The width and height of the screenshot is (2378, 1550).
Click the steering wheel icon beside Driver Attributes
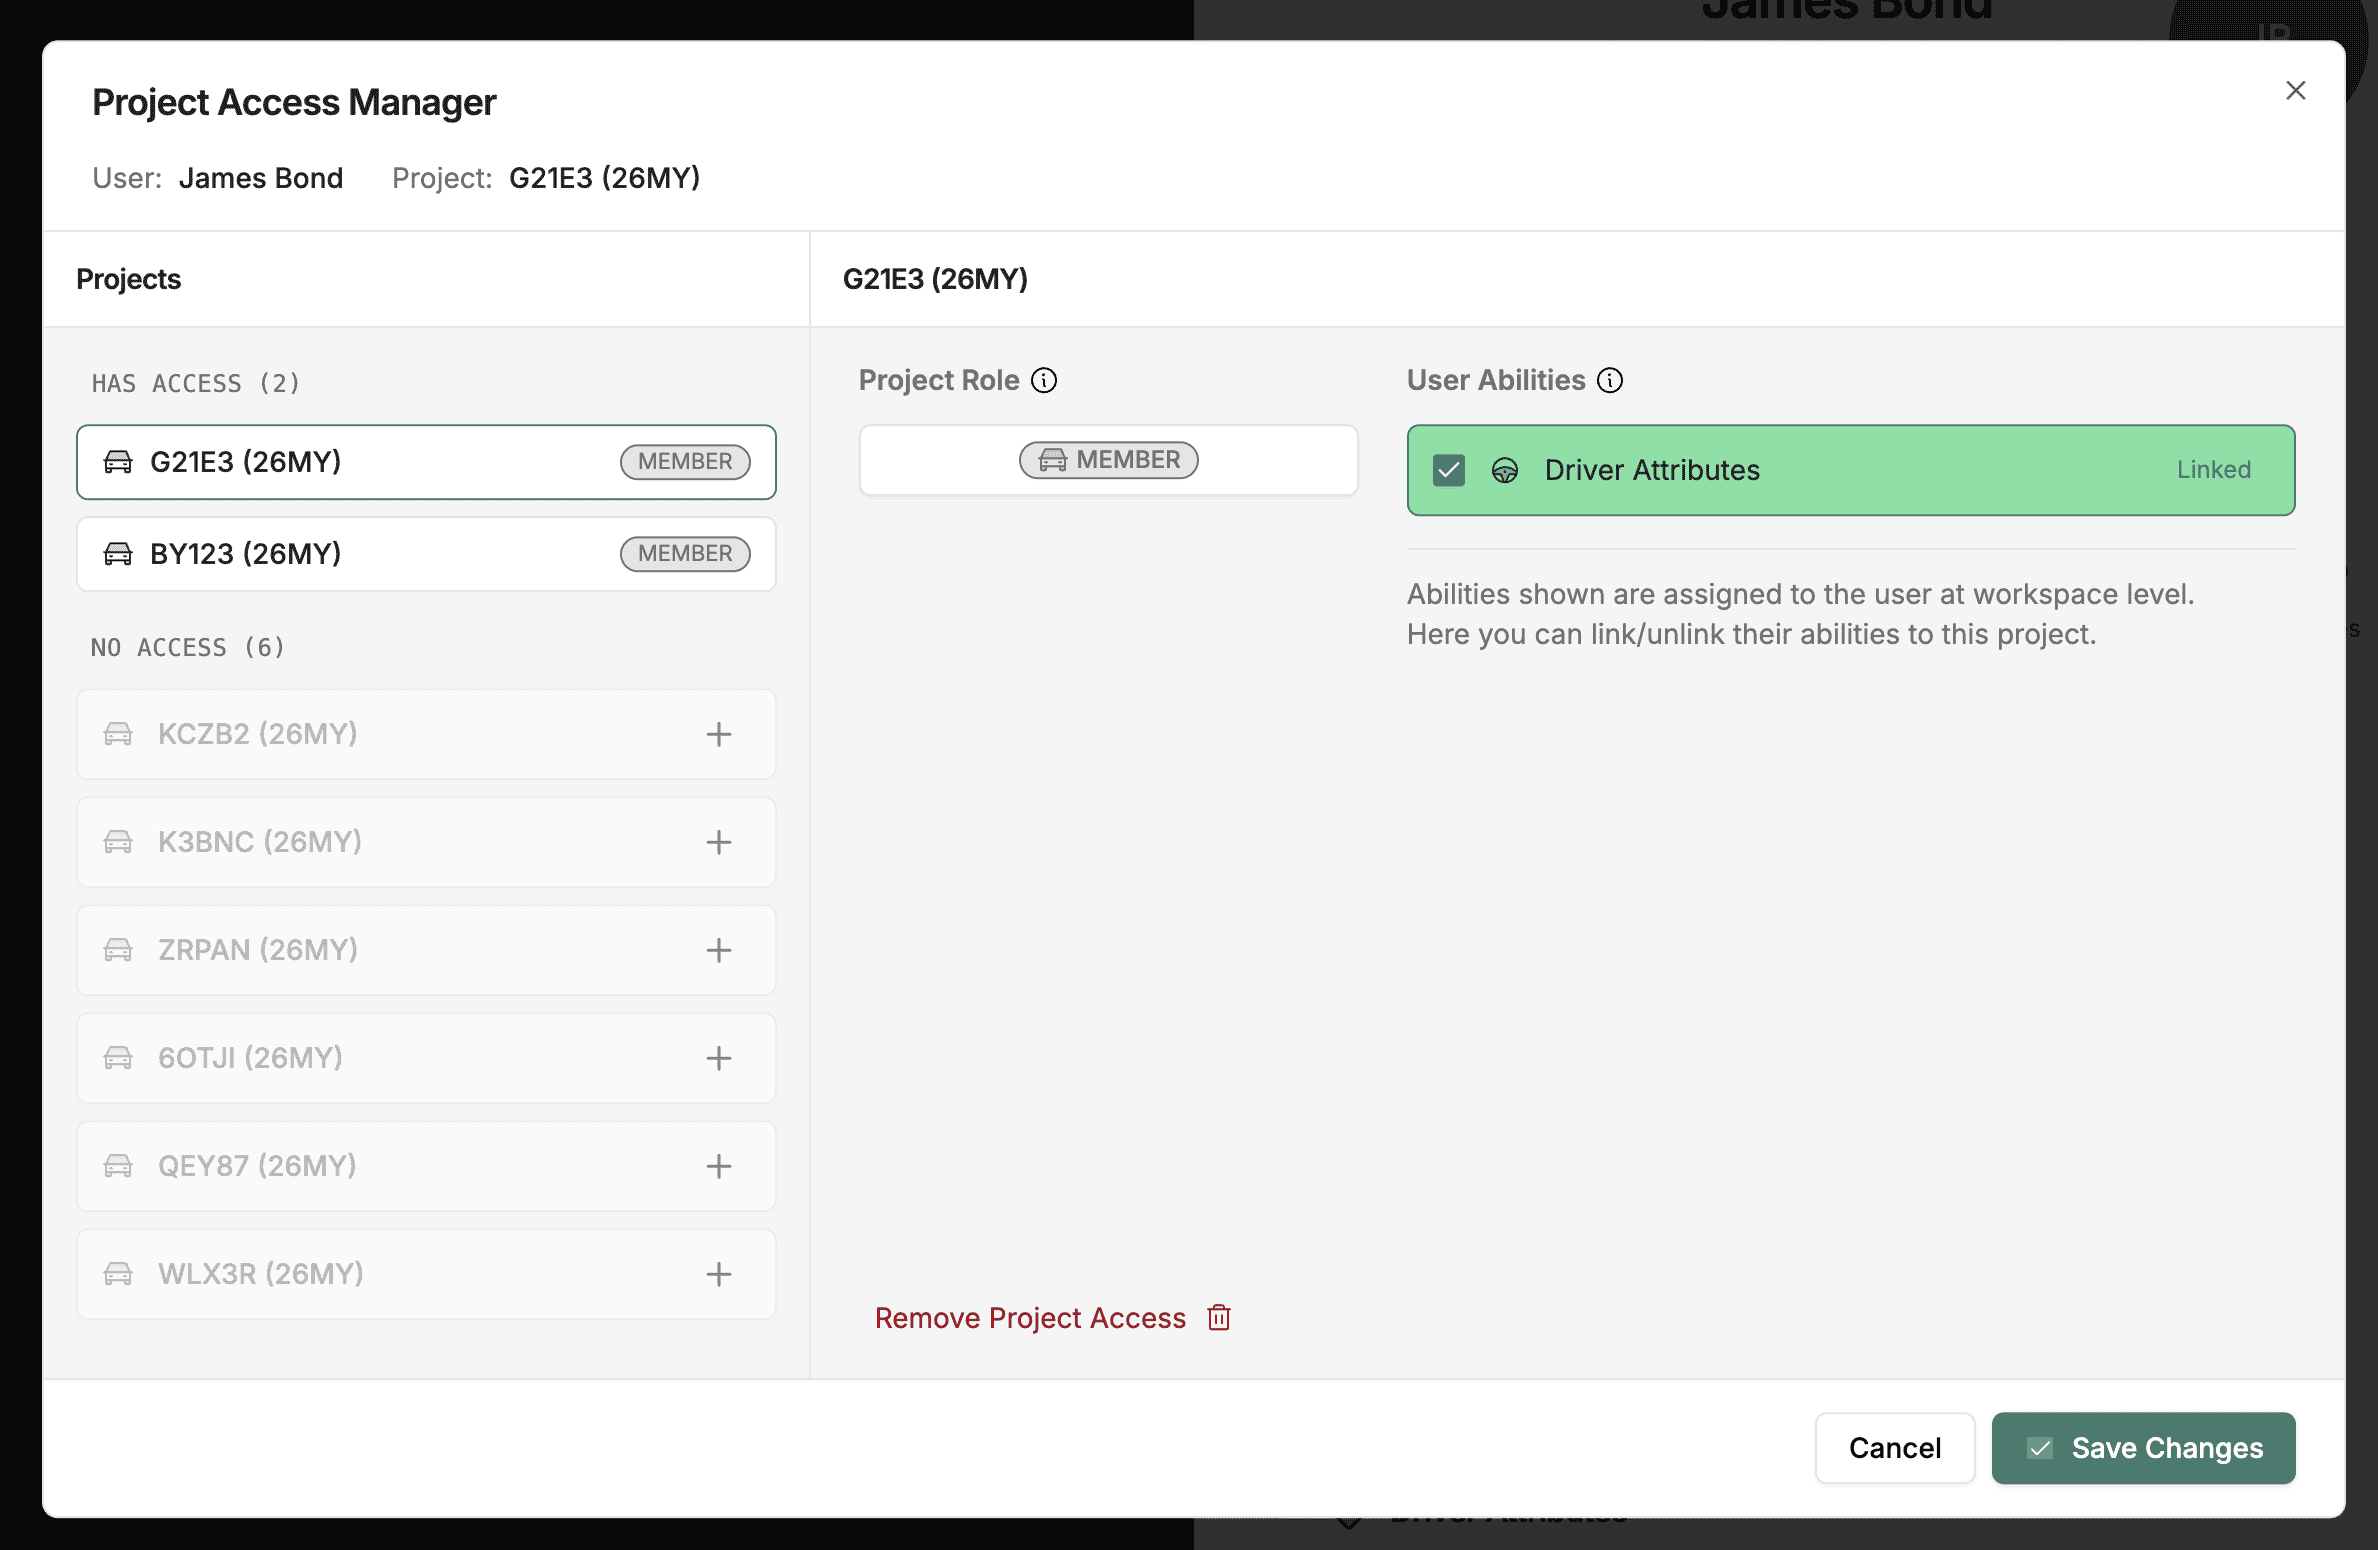pos(1504,470)
